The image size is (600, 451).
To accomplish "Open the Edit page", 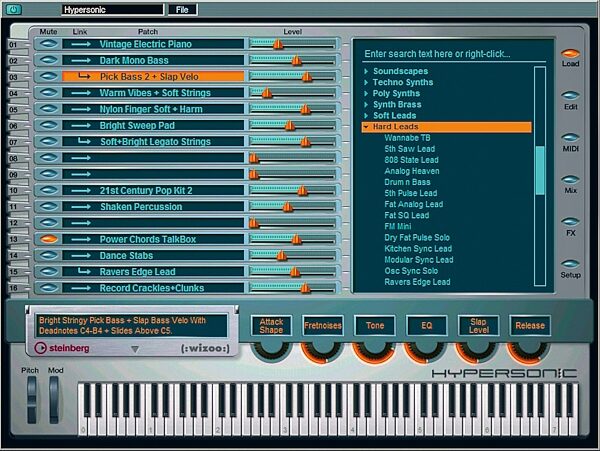I will [x=570, y=95].
